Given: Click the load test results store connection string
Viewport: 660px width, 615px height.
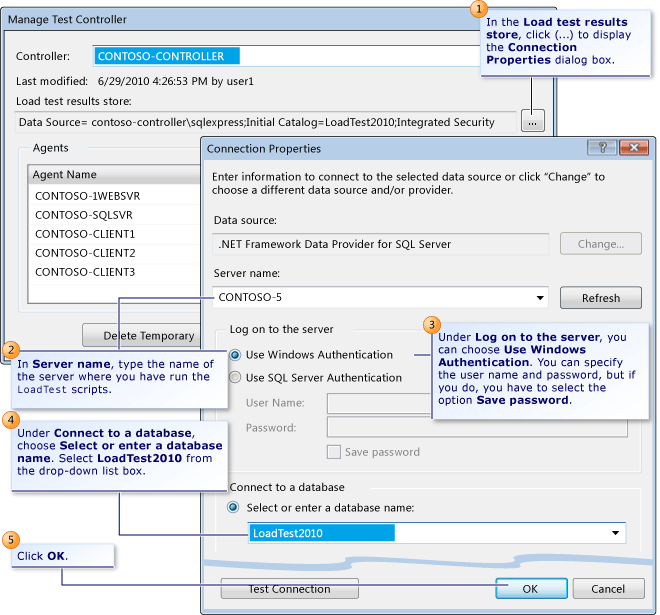Looking at the screenshot, I should point(266,122).
